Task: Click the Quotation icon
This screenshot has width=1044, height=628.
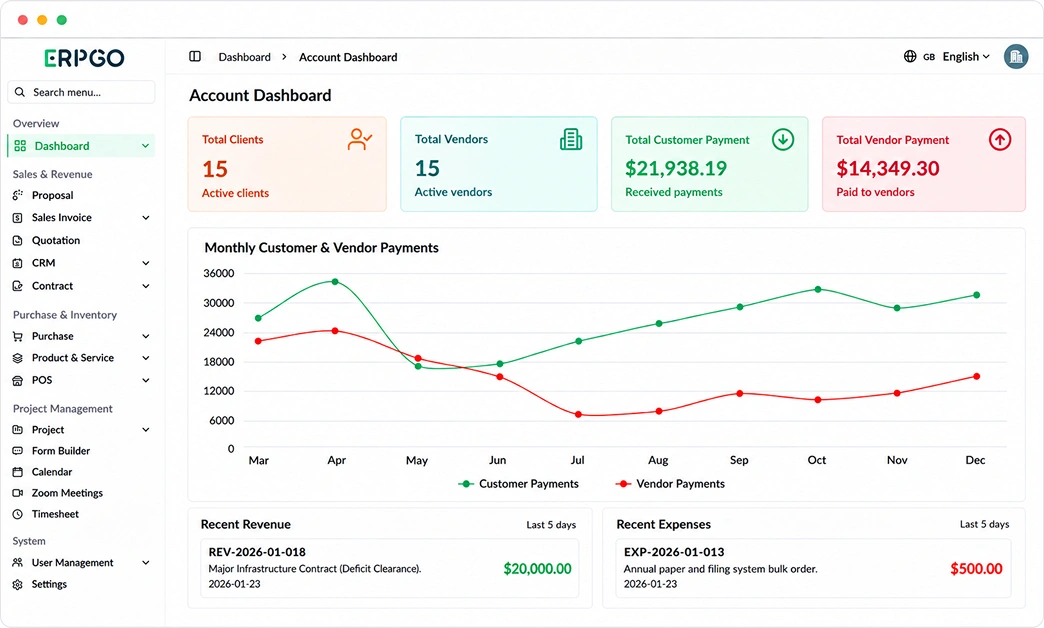Action: [18, 240]
